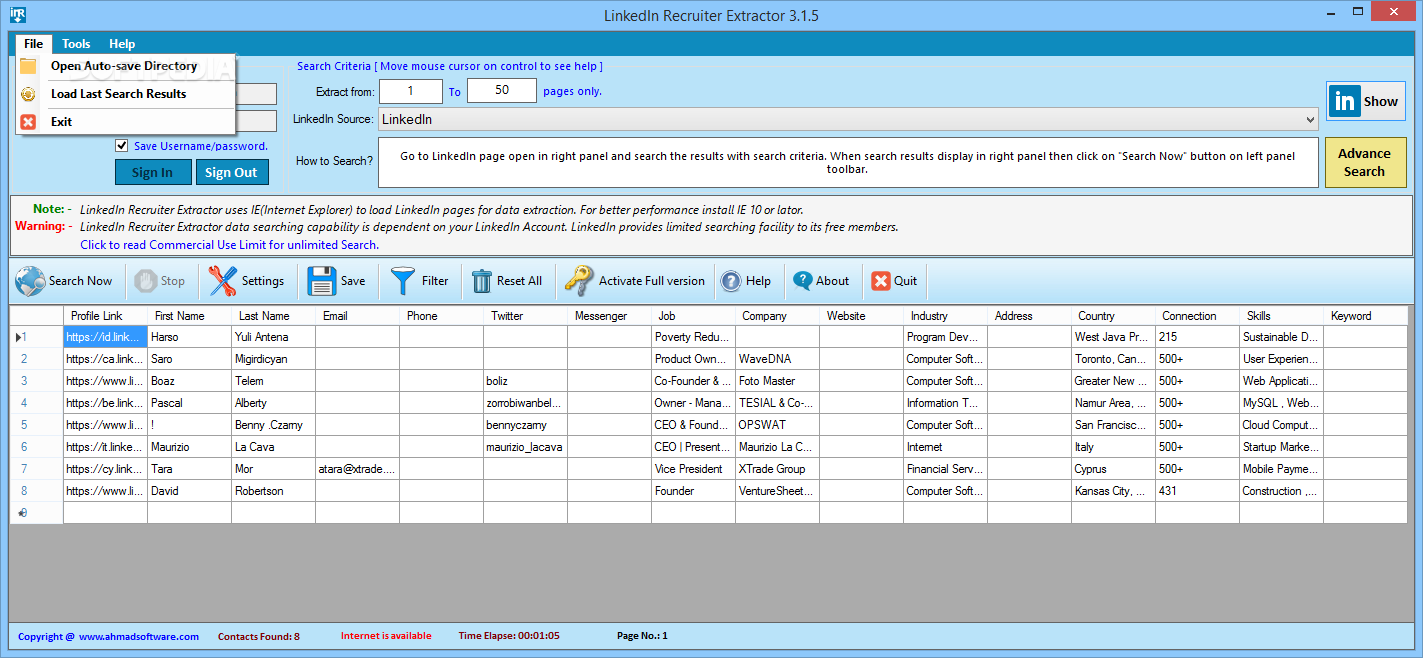Click the To page field showing 50
Image resolution: width=1423 pixels, height=658 pixels.
(x=502, y=91)
